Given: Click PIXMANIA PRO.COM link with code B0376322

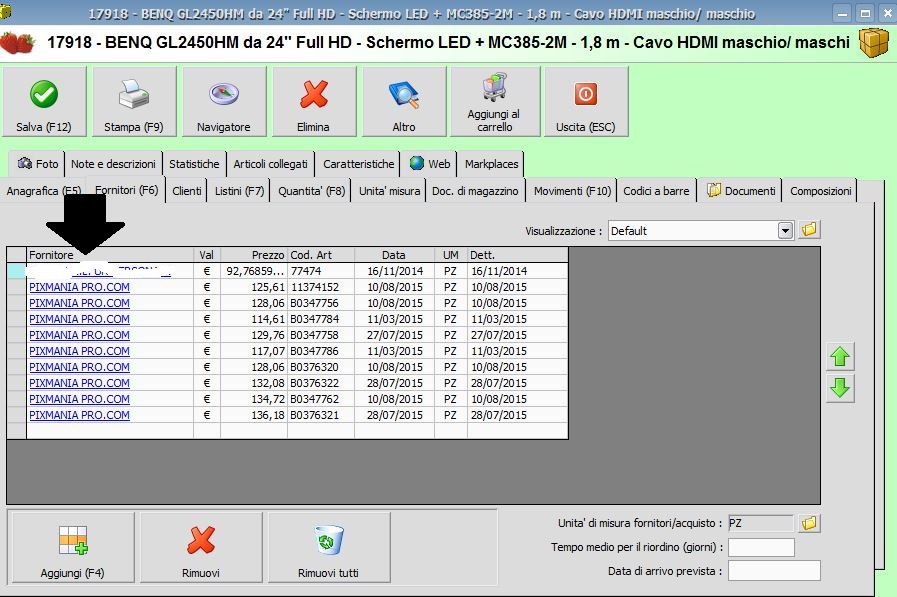Looking at the screenshot, I should (x=80, y=383).
